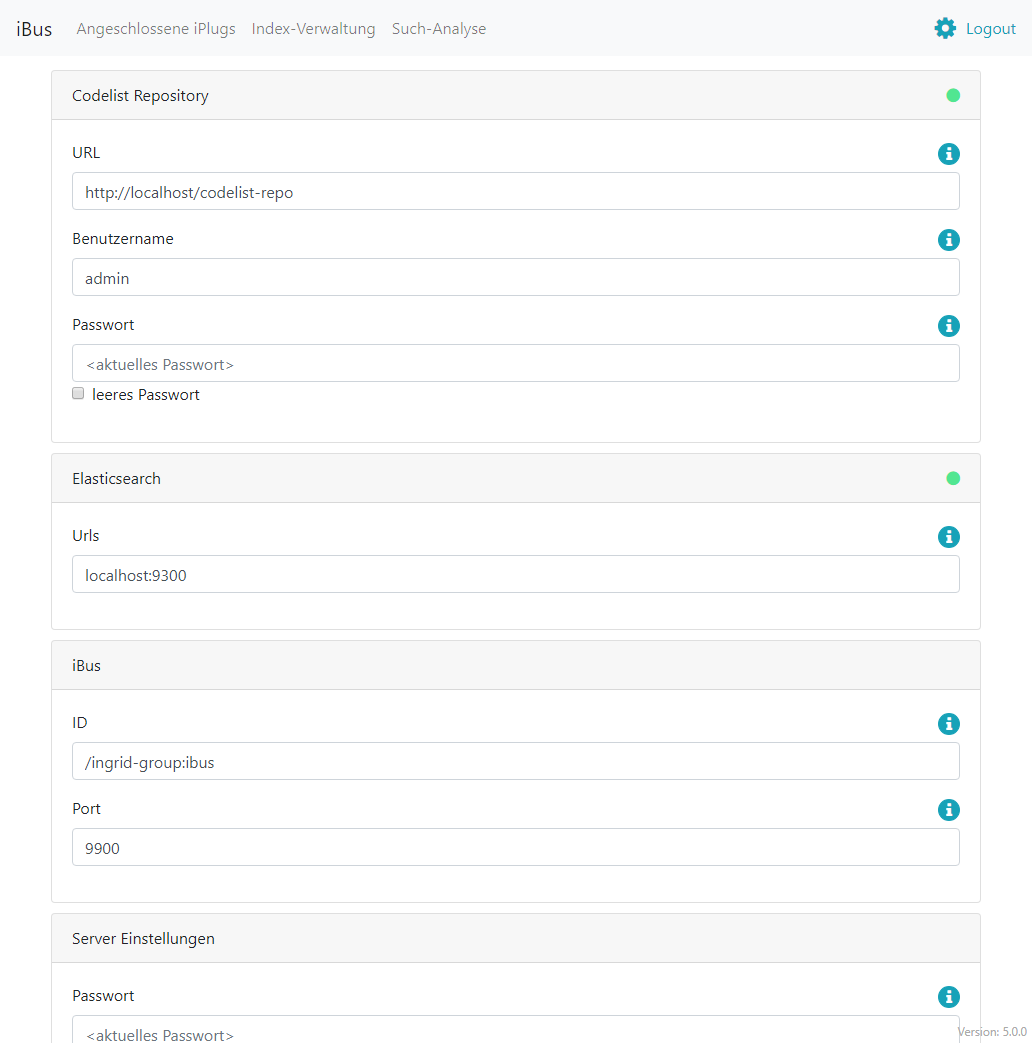Open the Such-Analyse menu item
Image resolution: width=1032 pixels, height=1043 pixels.
pyautogui.click(x=439, y=29)
